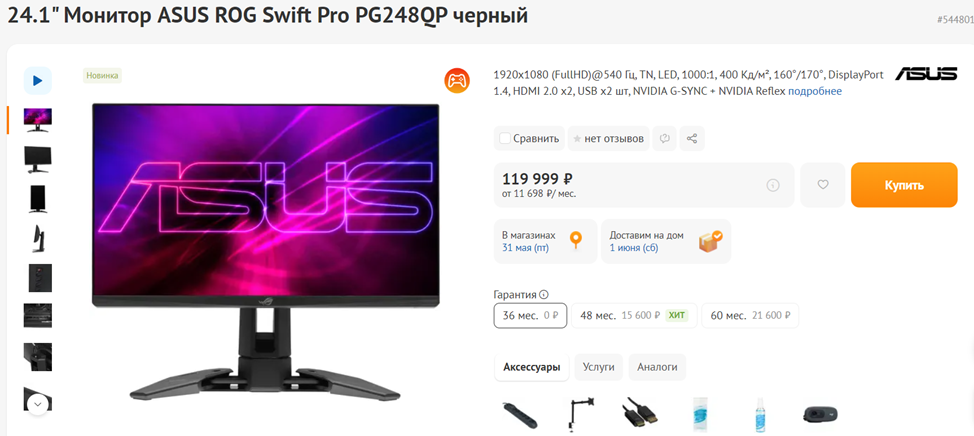Select the 36 мес. warranty option
The image size is (974, 436).
pyautogui.click(x=530, y=316)
